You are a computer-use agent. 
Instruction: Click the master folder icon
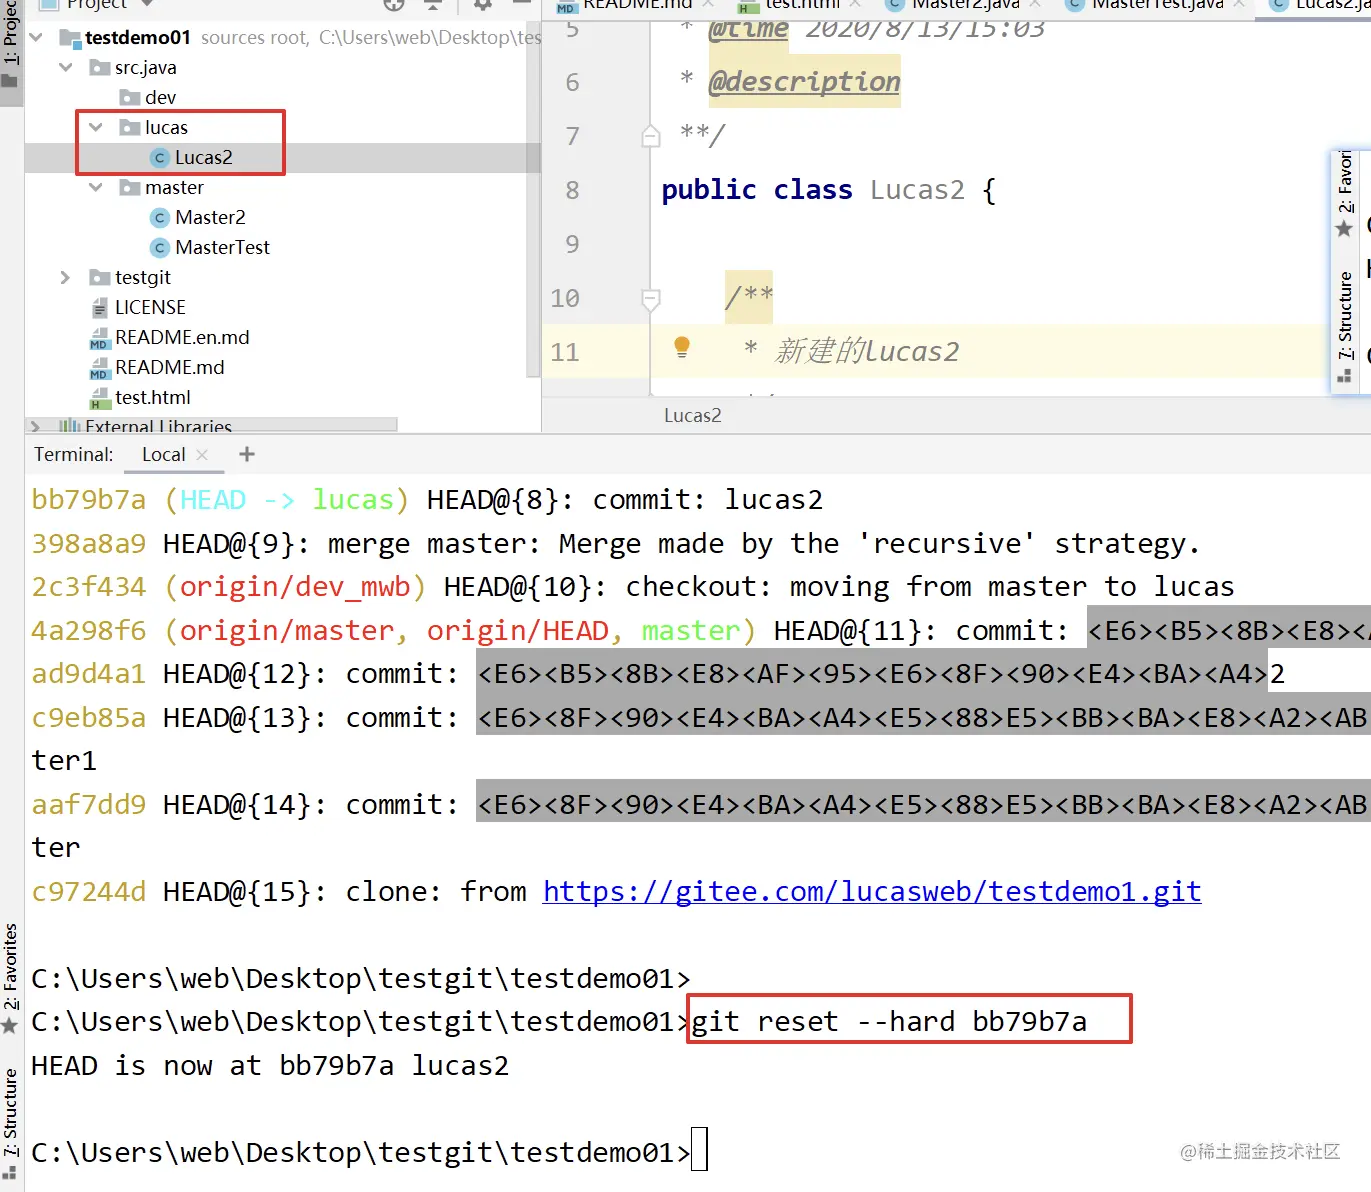tap(129, 188)
